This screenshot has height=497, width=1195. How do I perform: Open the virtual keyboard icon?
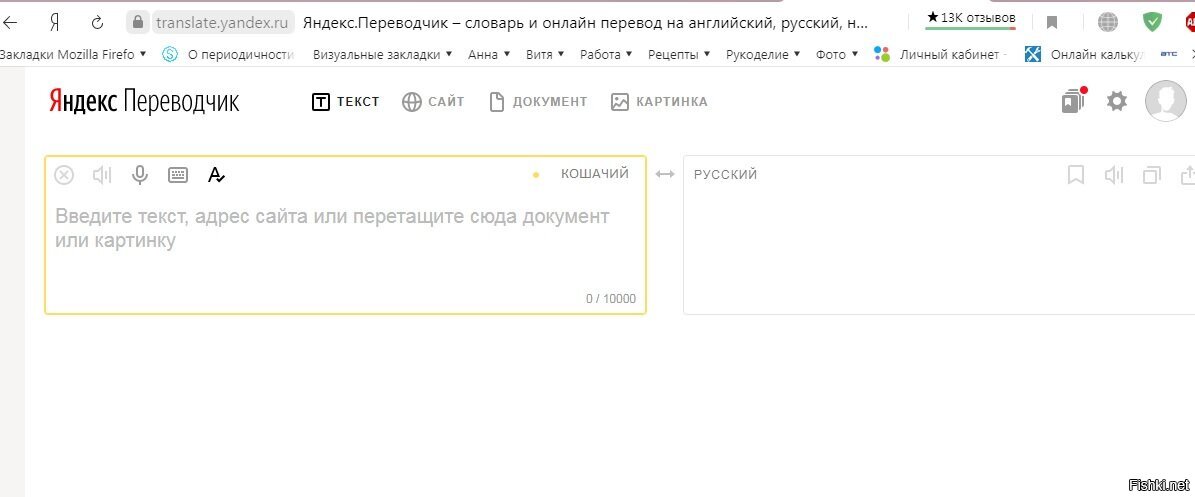178,175
